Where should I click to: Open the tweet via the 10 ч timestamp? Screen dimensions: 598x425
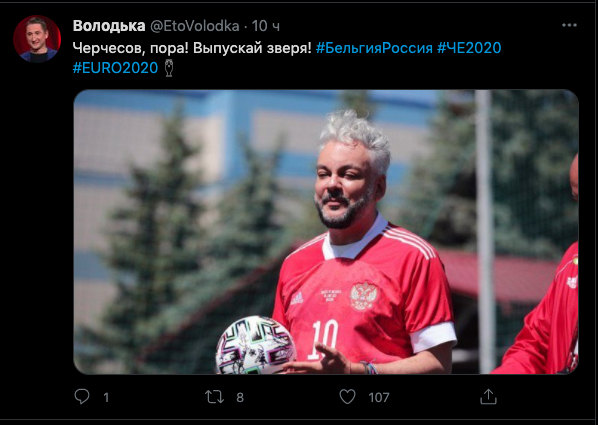click(266, 26)
